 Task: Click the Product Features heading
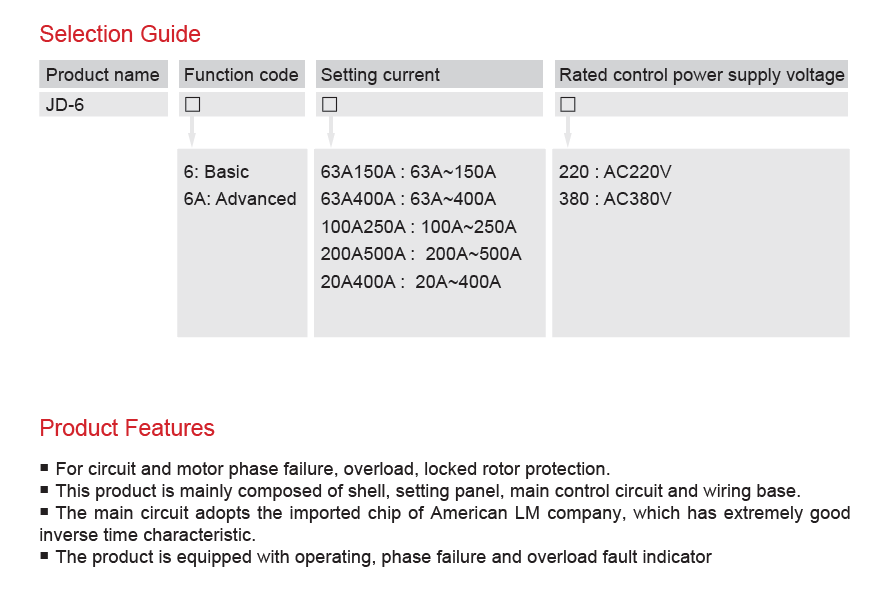127,428
